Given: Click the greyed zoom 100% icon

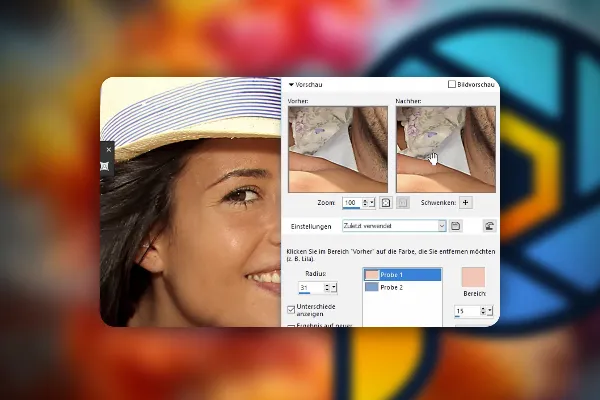Looking at the screenshot, I should [x=403, y=202].
